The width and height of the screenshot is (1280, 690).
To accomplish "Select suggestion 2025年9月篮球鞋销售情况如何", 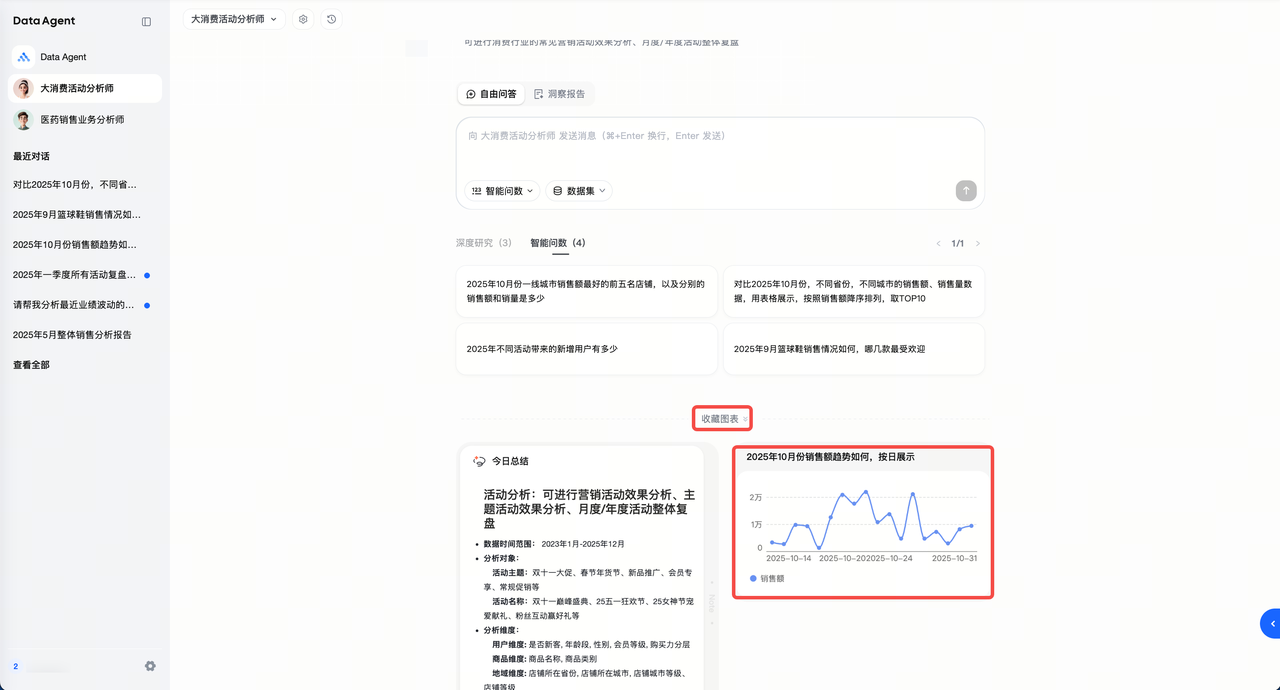I will [x=854, y=349].
